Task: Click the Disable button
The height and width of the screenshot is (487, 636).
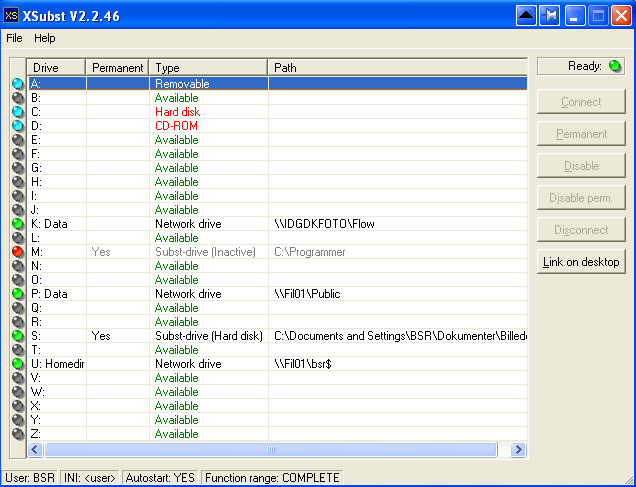Action: coord(581,166)
